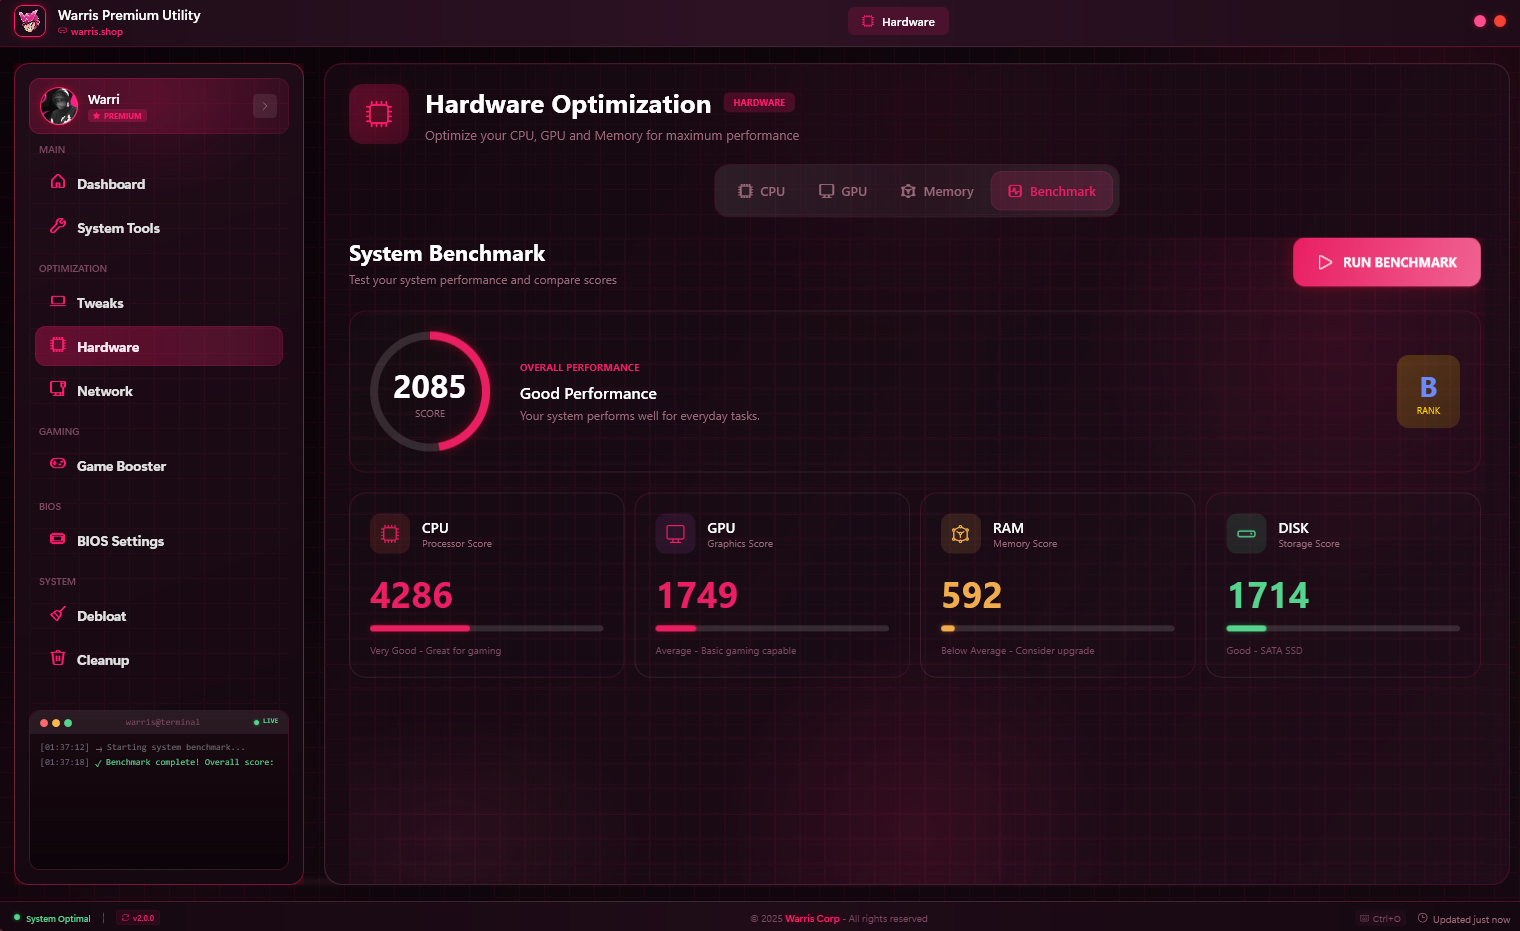This screenshot has height=931, width=1520.
Task: Click the CPU chip icon on the Processor Score card
Action: click(390, 533)
